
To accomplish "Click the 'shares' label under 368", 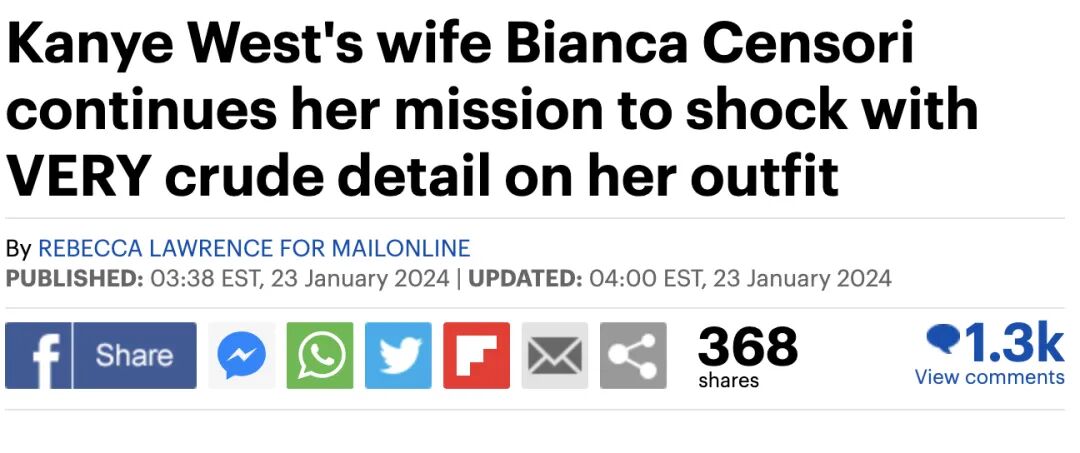I will tap(728, 381).
